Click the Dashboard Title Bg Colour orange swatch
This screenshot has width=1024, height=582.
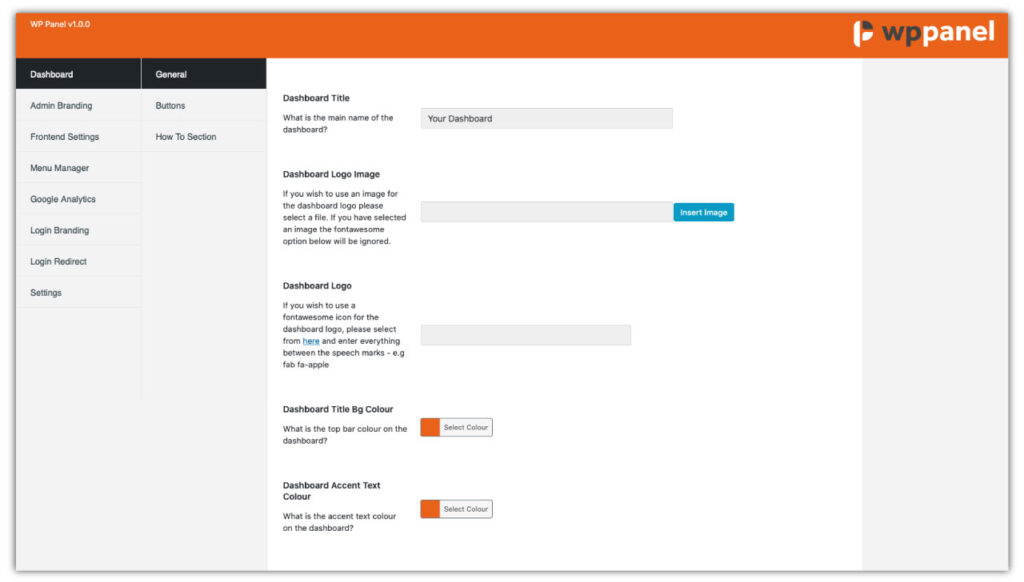pos(430,427)
